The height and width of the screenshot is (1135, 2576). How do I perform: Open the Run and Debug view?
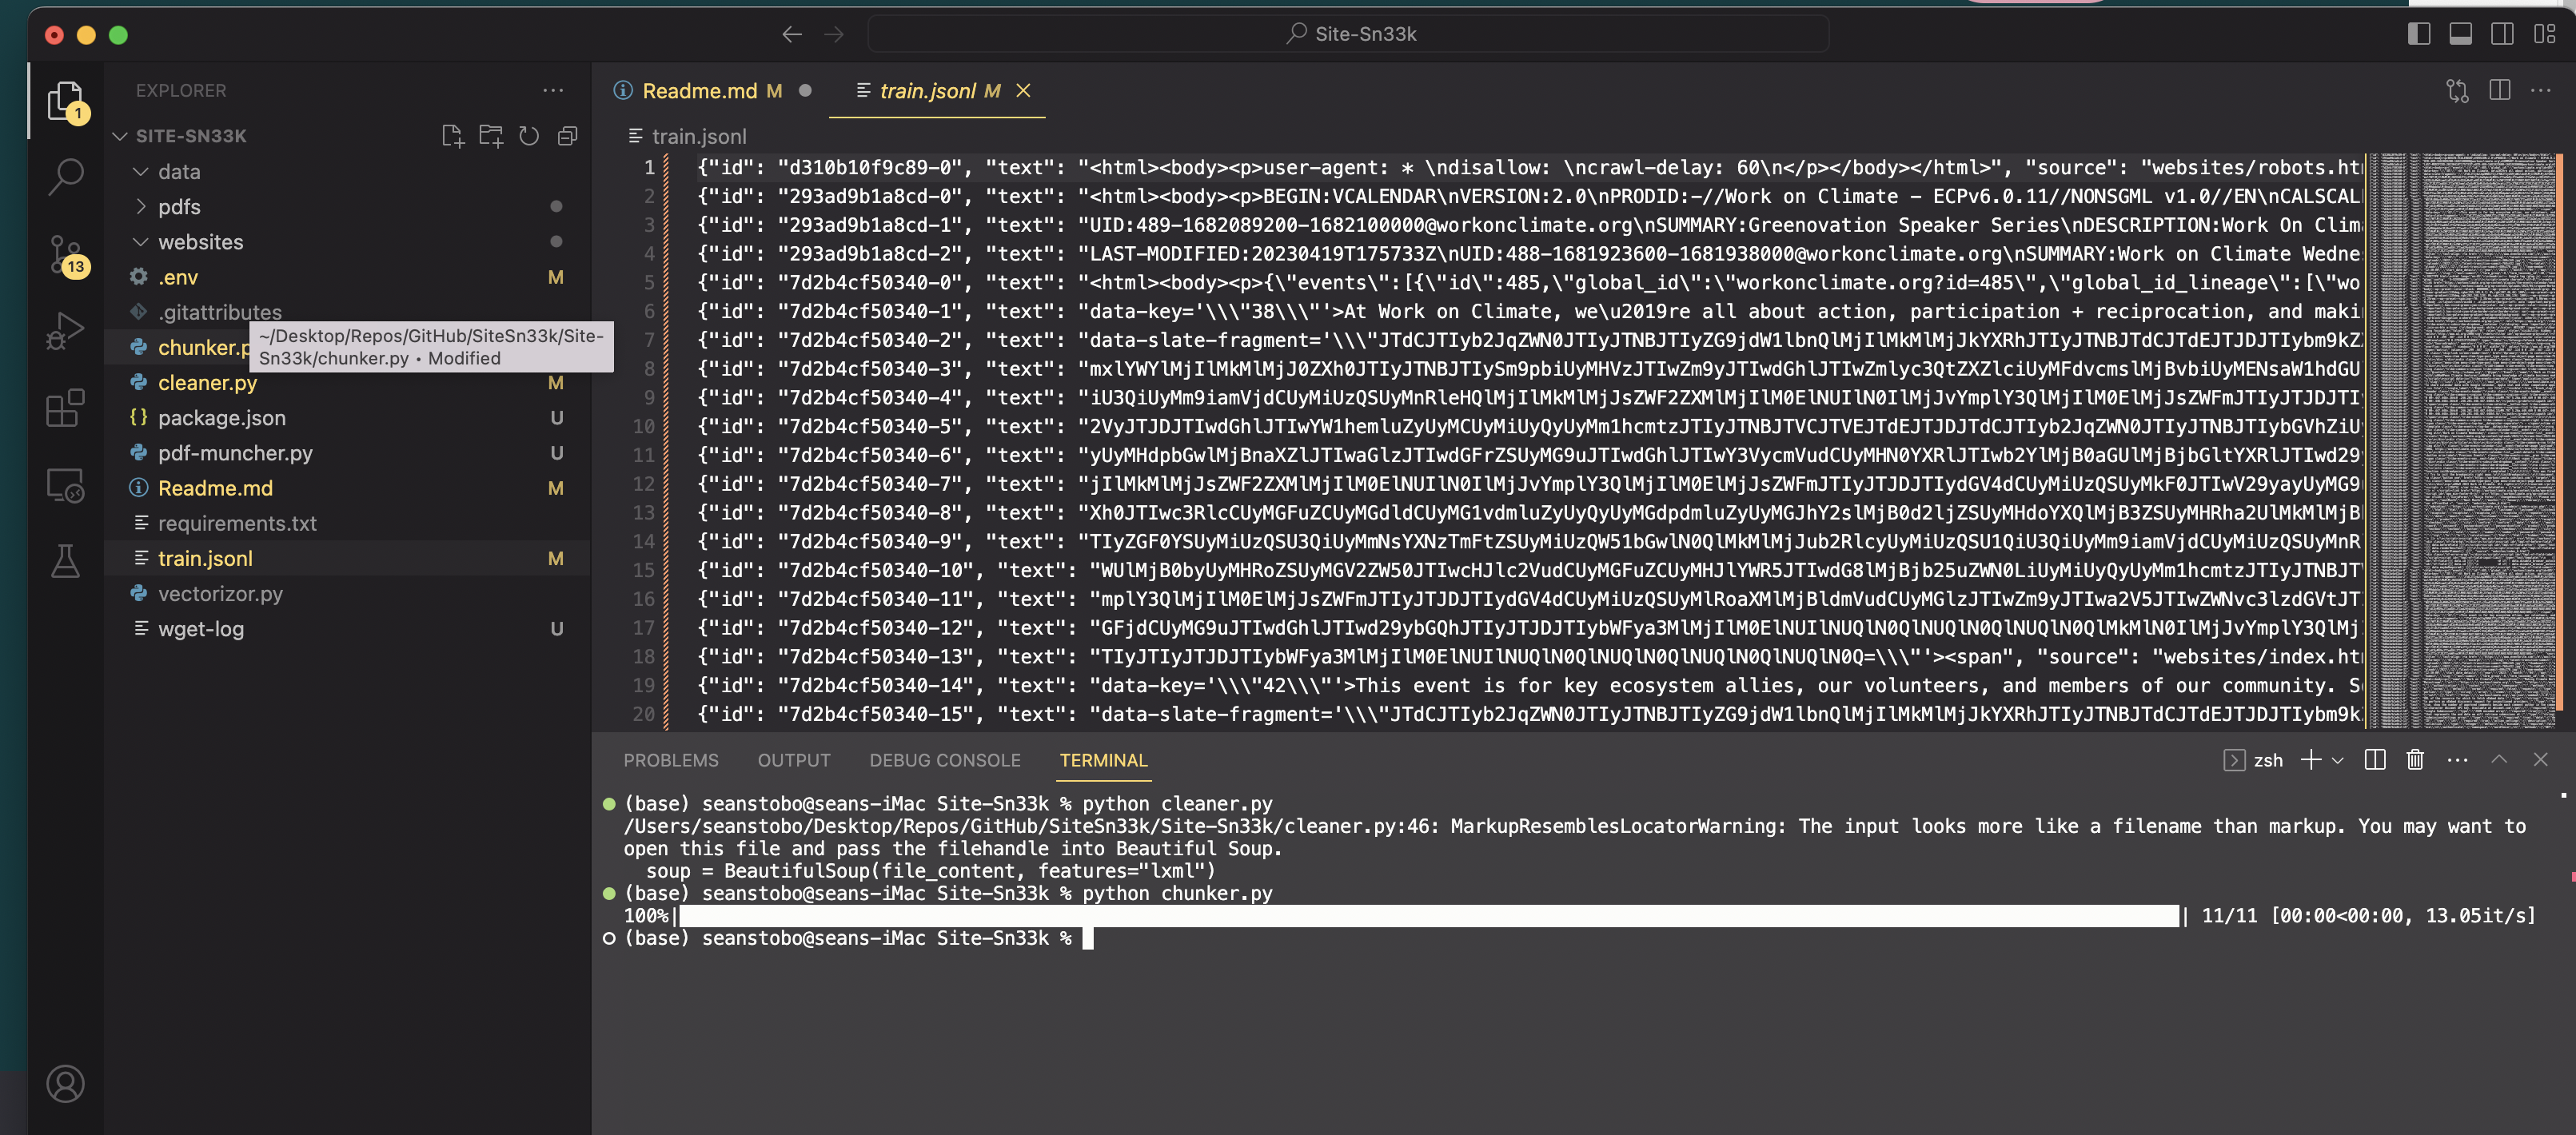[65, 331]
